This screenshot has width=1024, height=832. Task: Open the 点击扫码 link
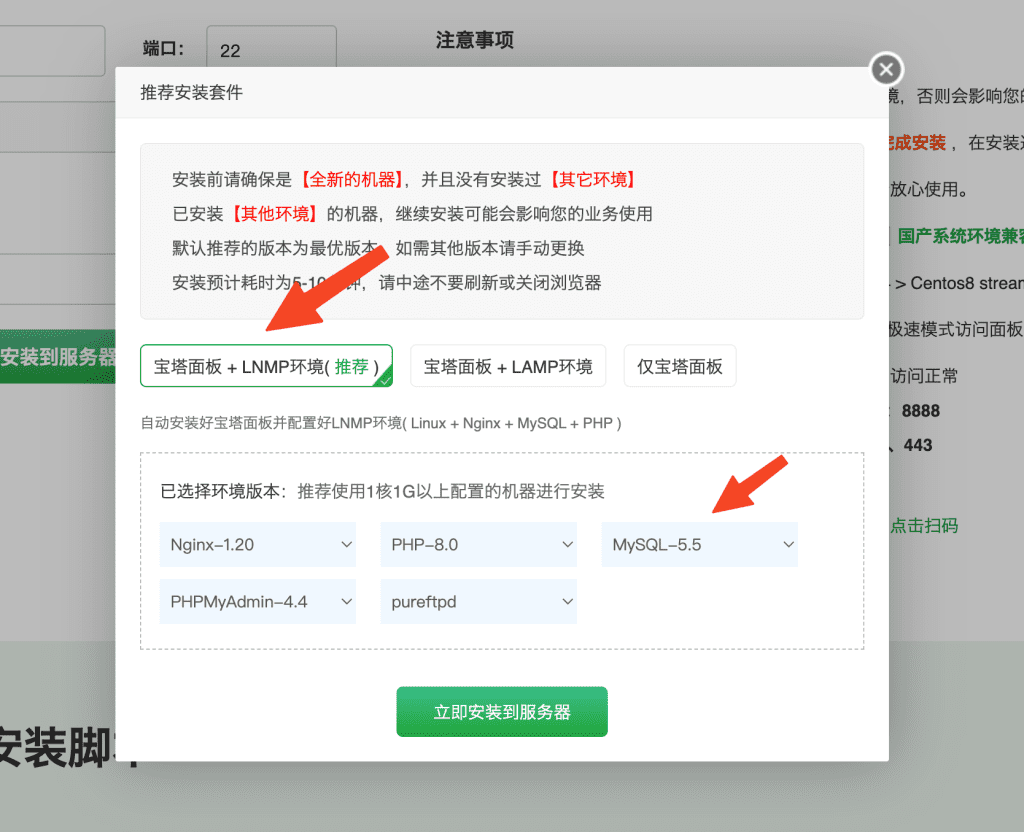pos(924,525)
